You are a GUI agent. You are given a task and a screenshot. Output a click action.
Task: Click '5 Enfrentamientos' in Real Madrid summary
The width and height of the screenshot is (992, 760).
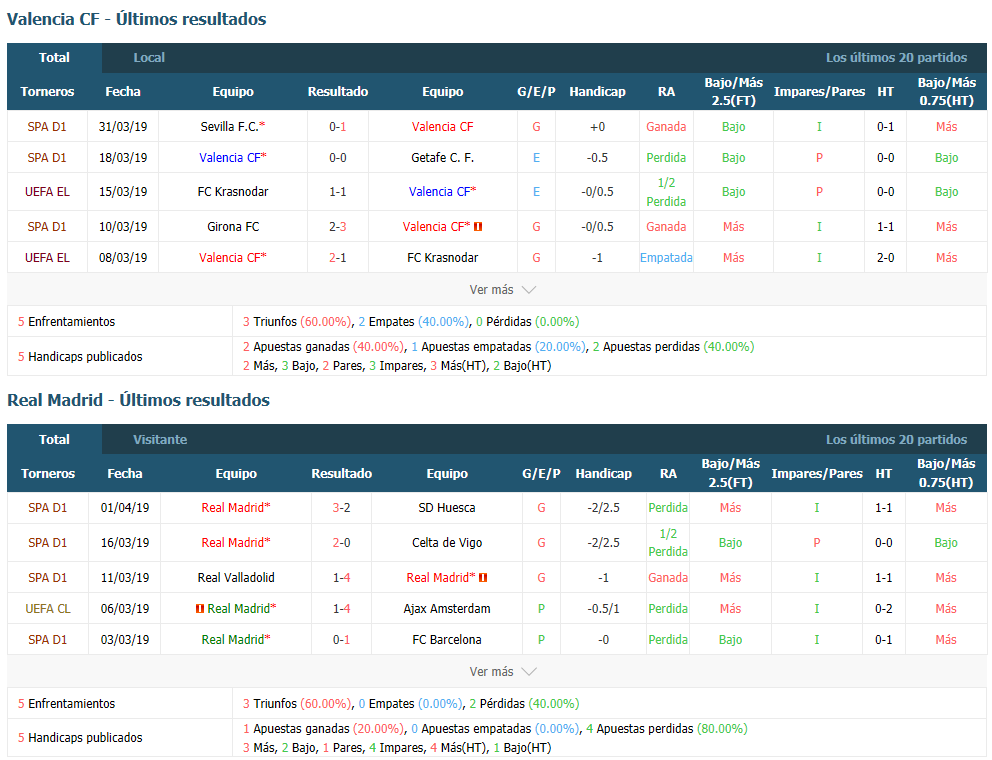coord(66,704)
